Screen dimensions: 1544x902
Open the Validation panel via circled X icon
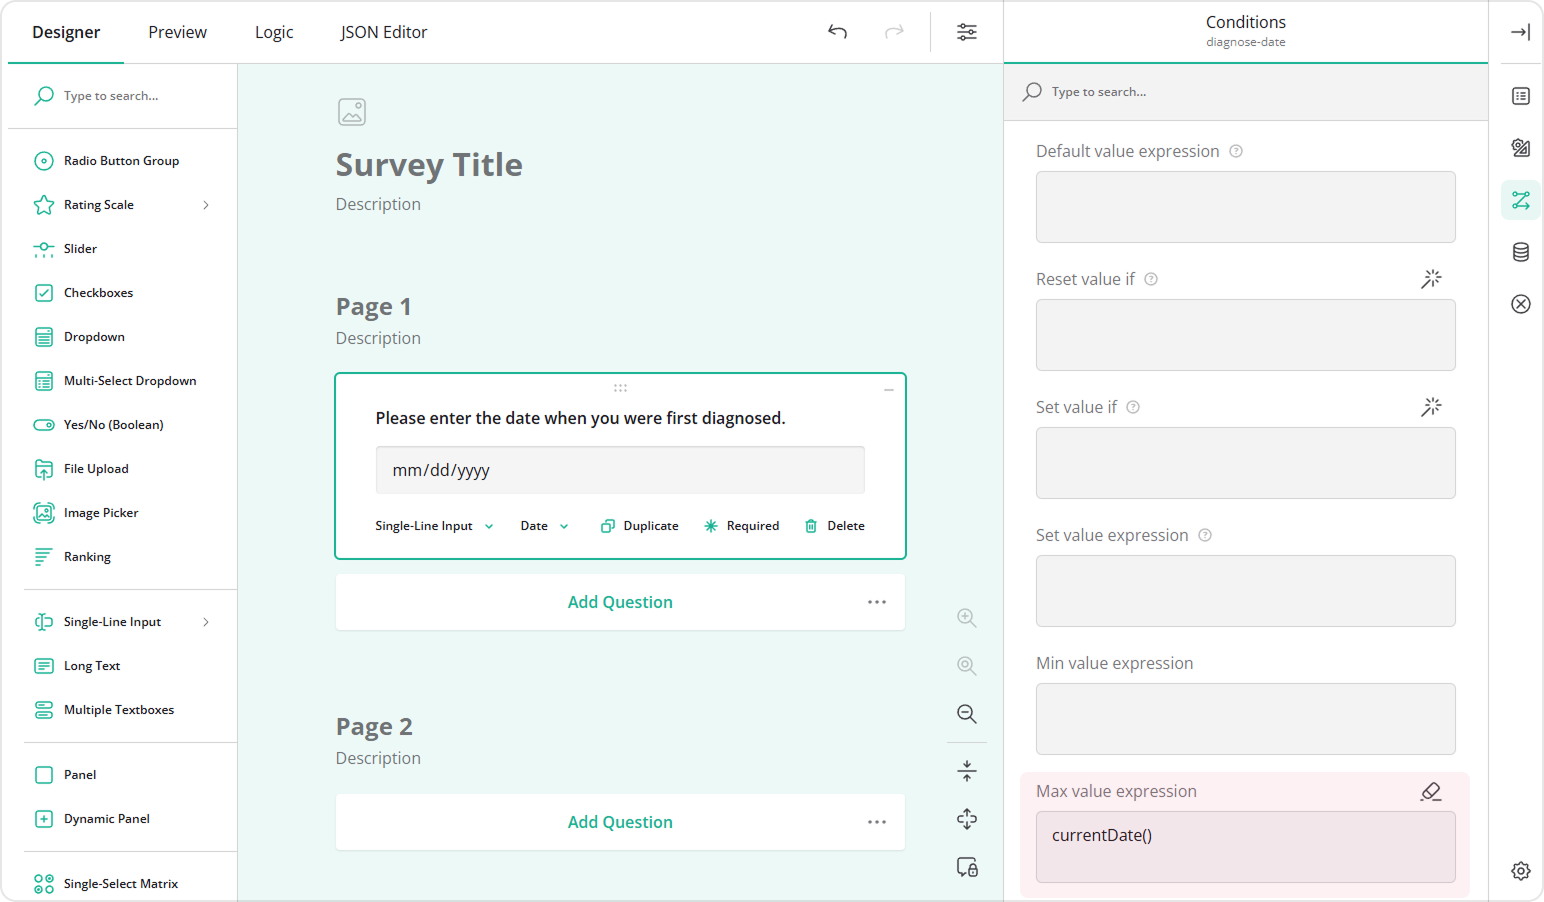click(x=1520, y=304)
